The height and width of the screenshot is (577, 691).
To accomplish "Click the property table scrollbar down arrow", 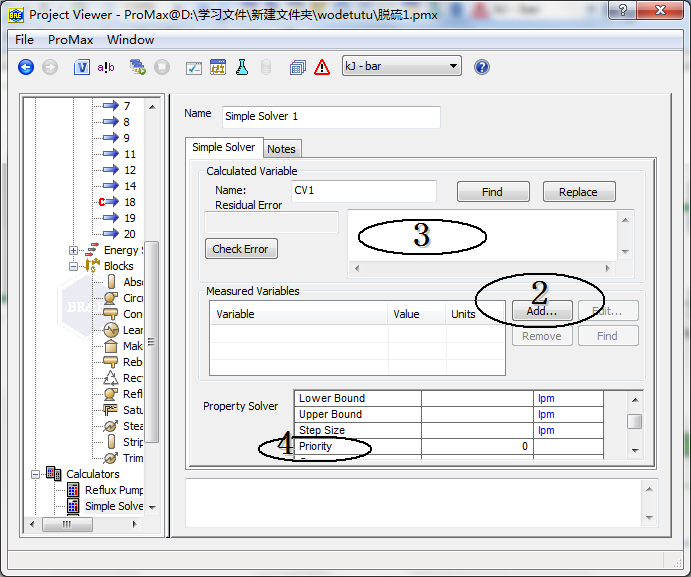I will click(635, 451).
